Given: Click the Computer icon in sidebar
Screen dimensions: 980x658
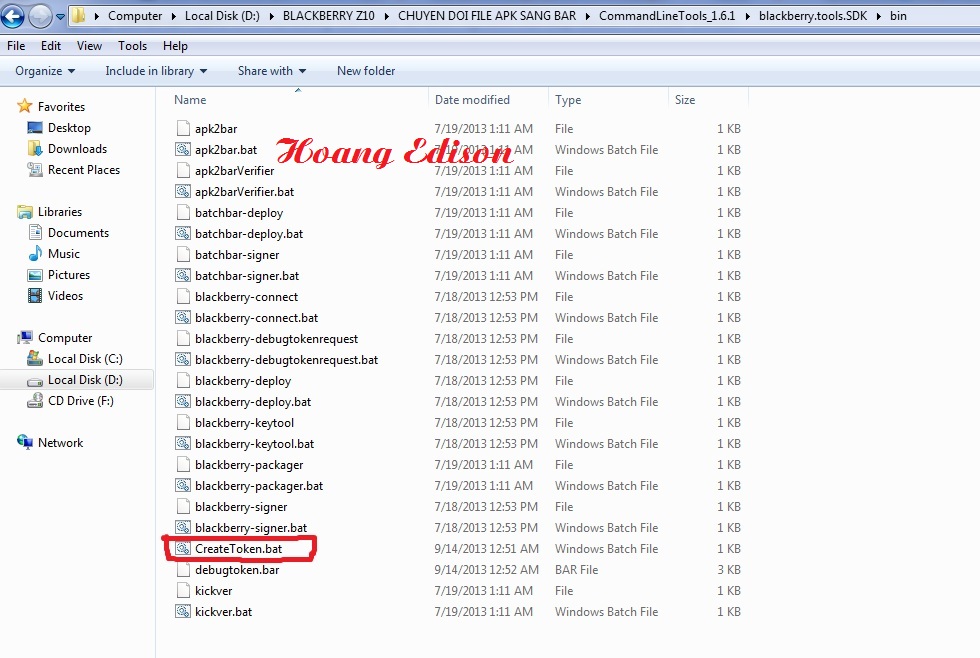Looking at the screenshot, I should pyautogui.click(x=25, y=337).
